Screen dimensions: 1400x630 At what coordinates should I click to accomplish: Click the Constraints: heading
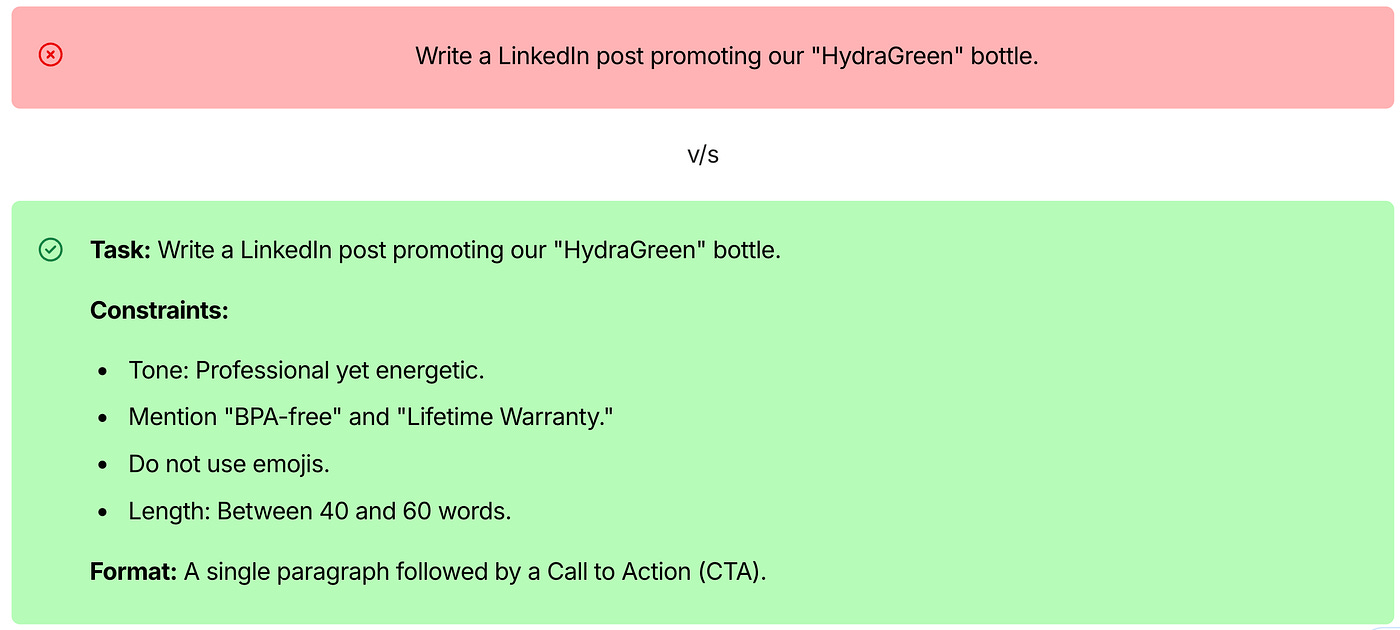pyautogui.click(x=160, y=310)
